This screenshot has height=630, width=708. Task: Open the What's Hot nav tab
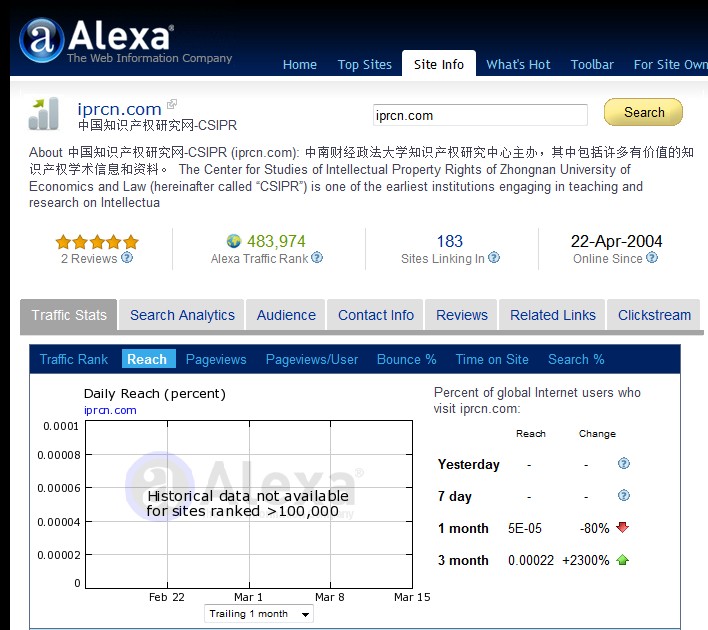pos(518,65)
